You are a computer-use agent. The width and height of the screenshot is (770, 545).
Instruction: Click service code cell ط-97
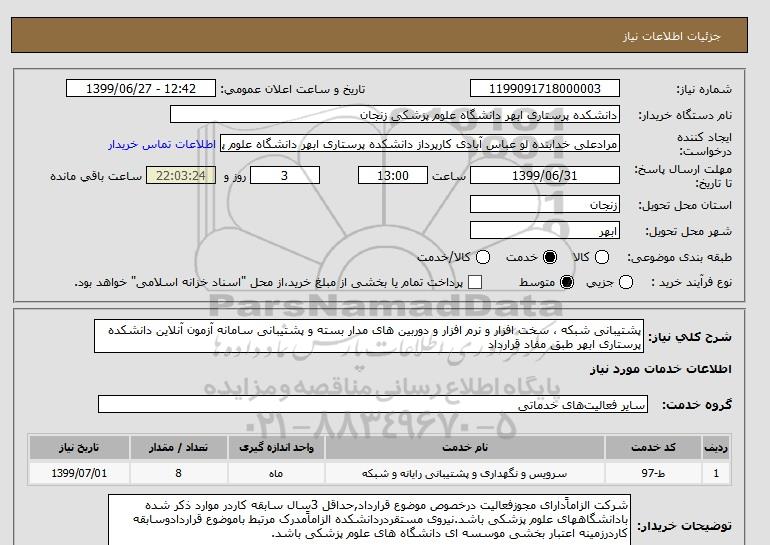(653, 473)
